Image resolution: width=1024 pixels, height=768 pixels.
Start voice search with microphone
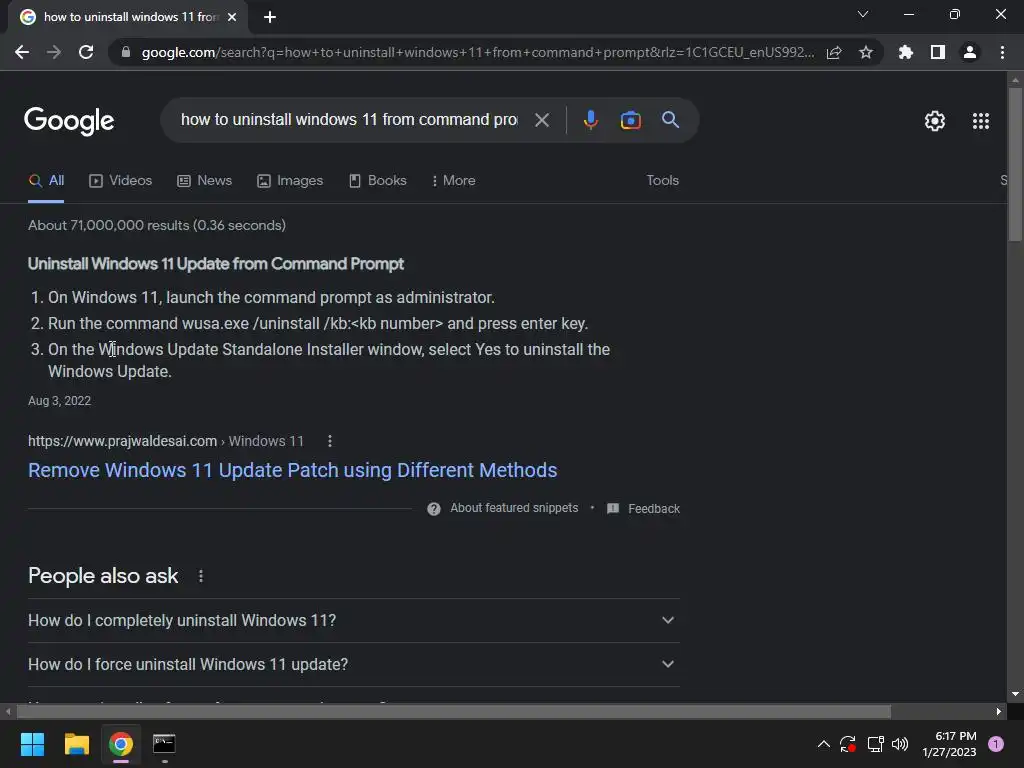(590, 120)
